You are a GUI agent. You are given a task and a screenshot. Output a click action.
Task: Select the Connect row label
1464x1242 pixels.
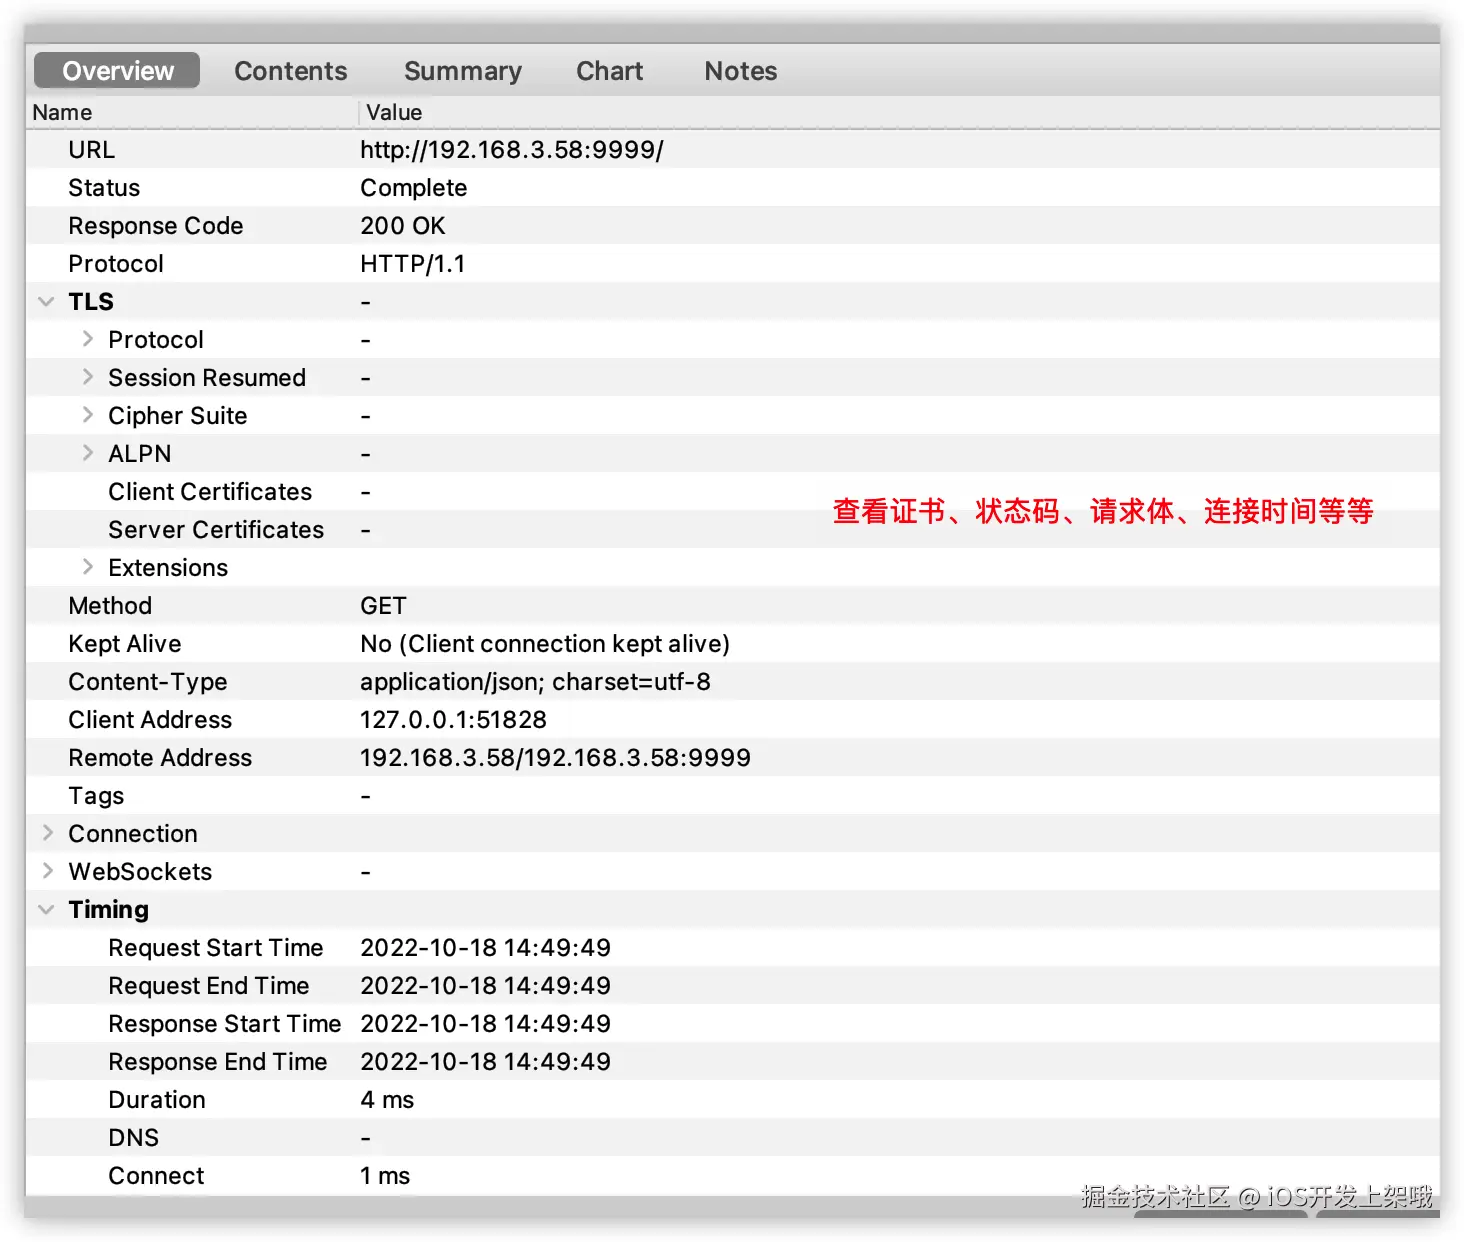156,1176
